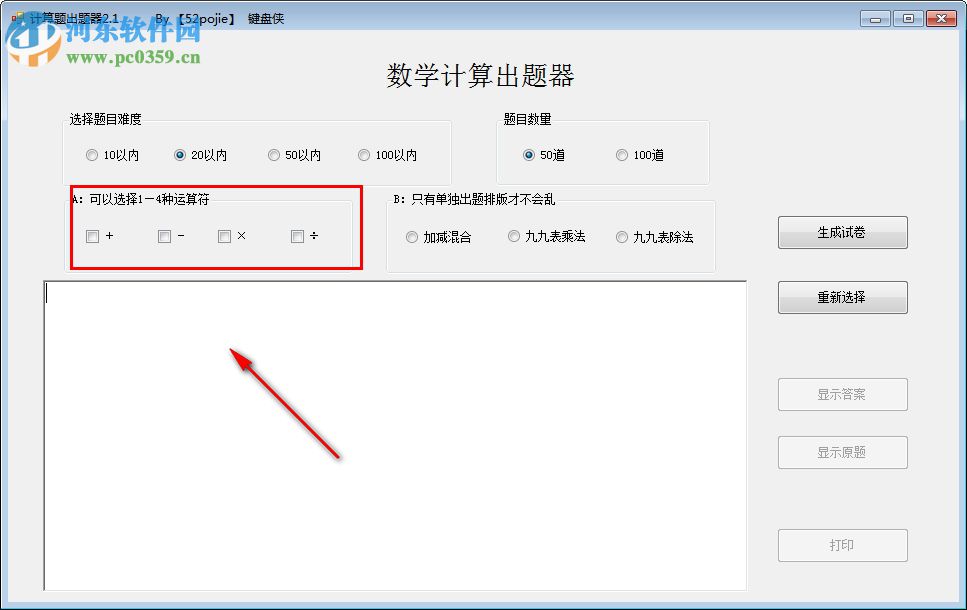Enable the ÷ division operator checkbox
967x610 pixels.
(x=296, y=236)
